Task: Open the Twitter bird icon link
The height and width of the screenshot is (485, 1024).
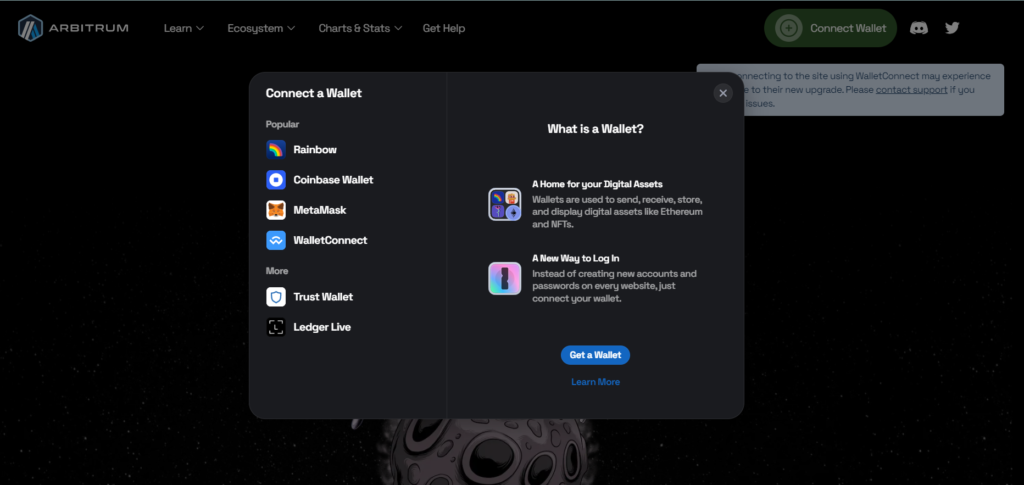Action: click(952, 28)
